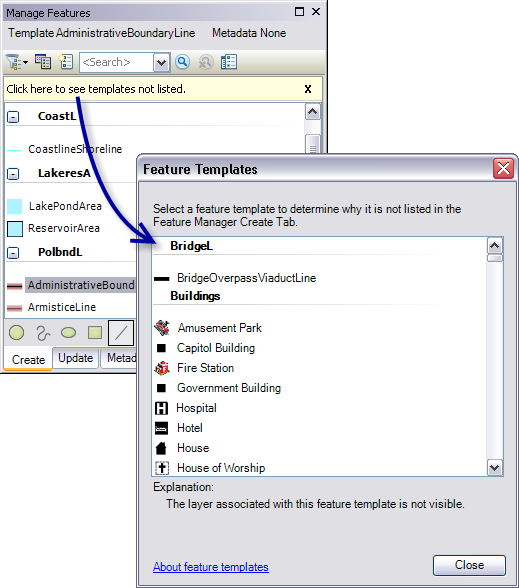Select the House template
The width and height of the screenshot is (519, 588).
coord(193,448)
